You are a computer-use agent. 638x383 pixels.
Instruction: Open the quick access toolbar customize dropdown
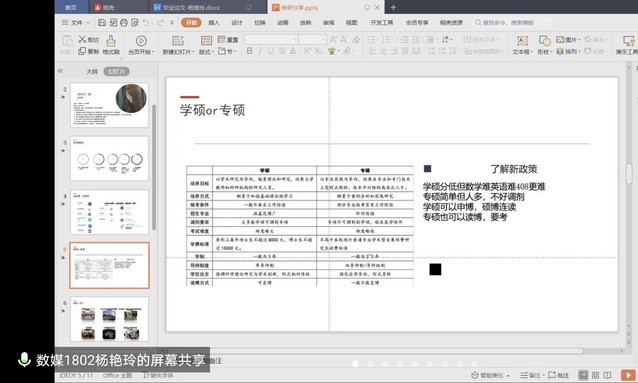(172, 22)
